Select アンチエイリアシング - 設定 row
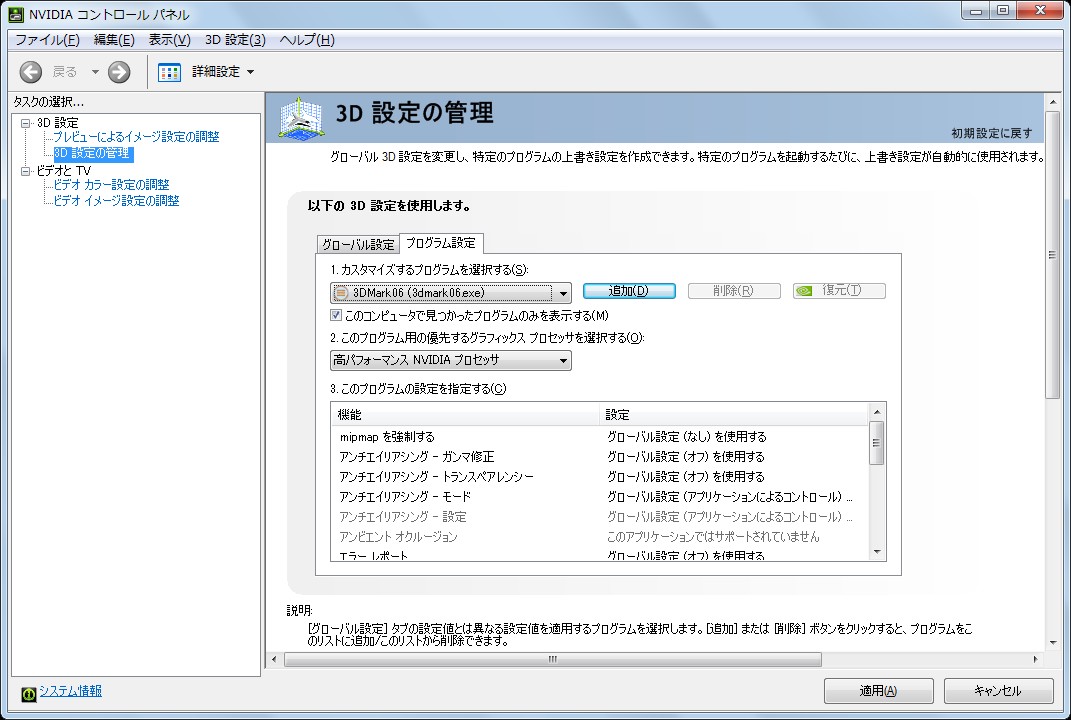 (600, 516)
